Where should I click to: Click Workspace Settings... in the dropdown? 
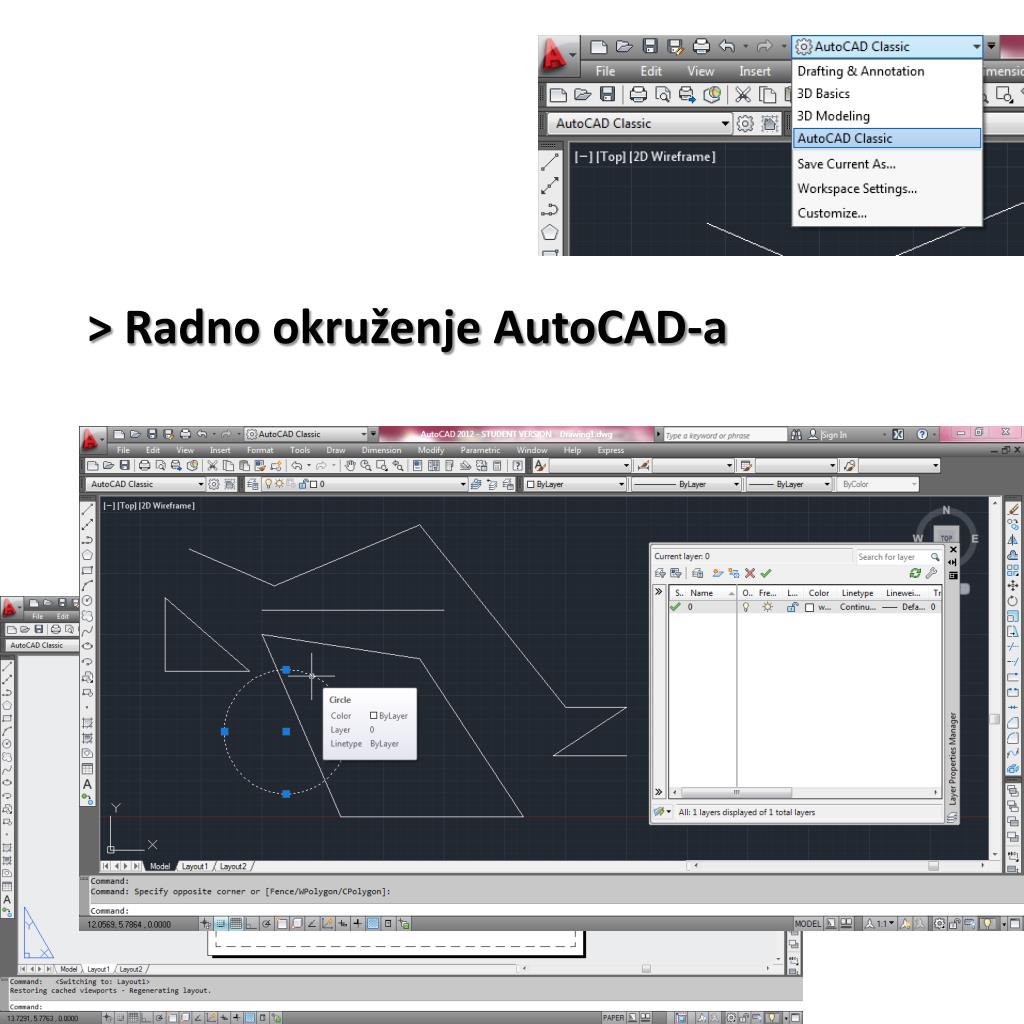(856, 188)
